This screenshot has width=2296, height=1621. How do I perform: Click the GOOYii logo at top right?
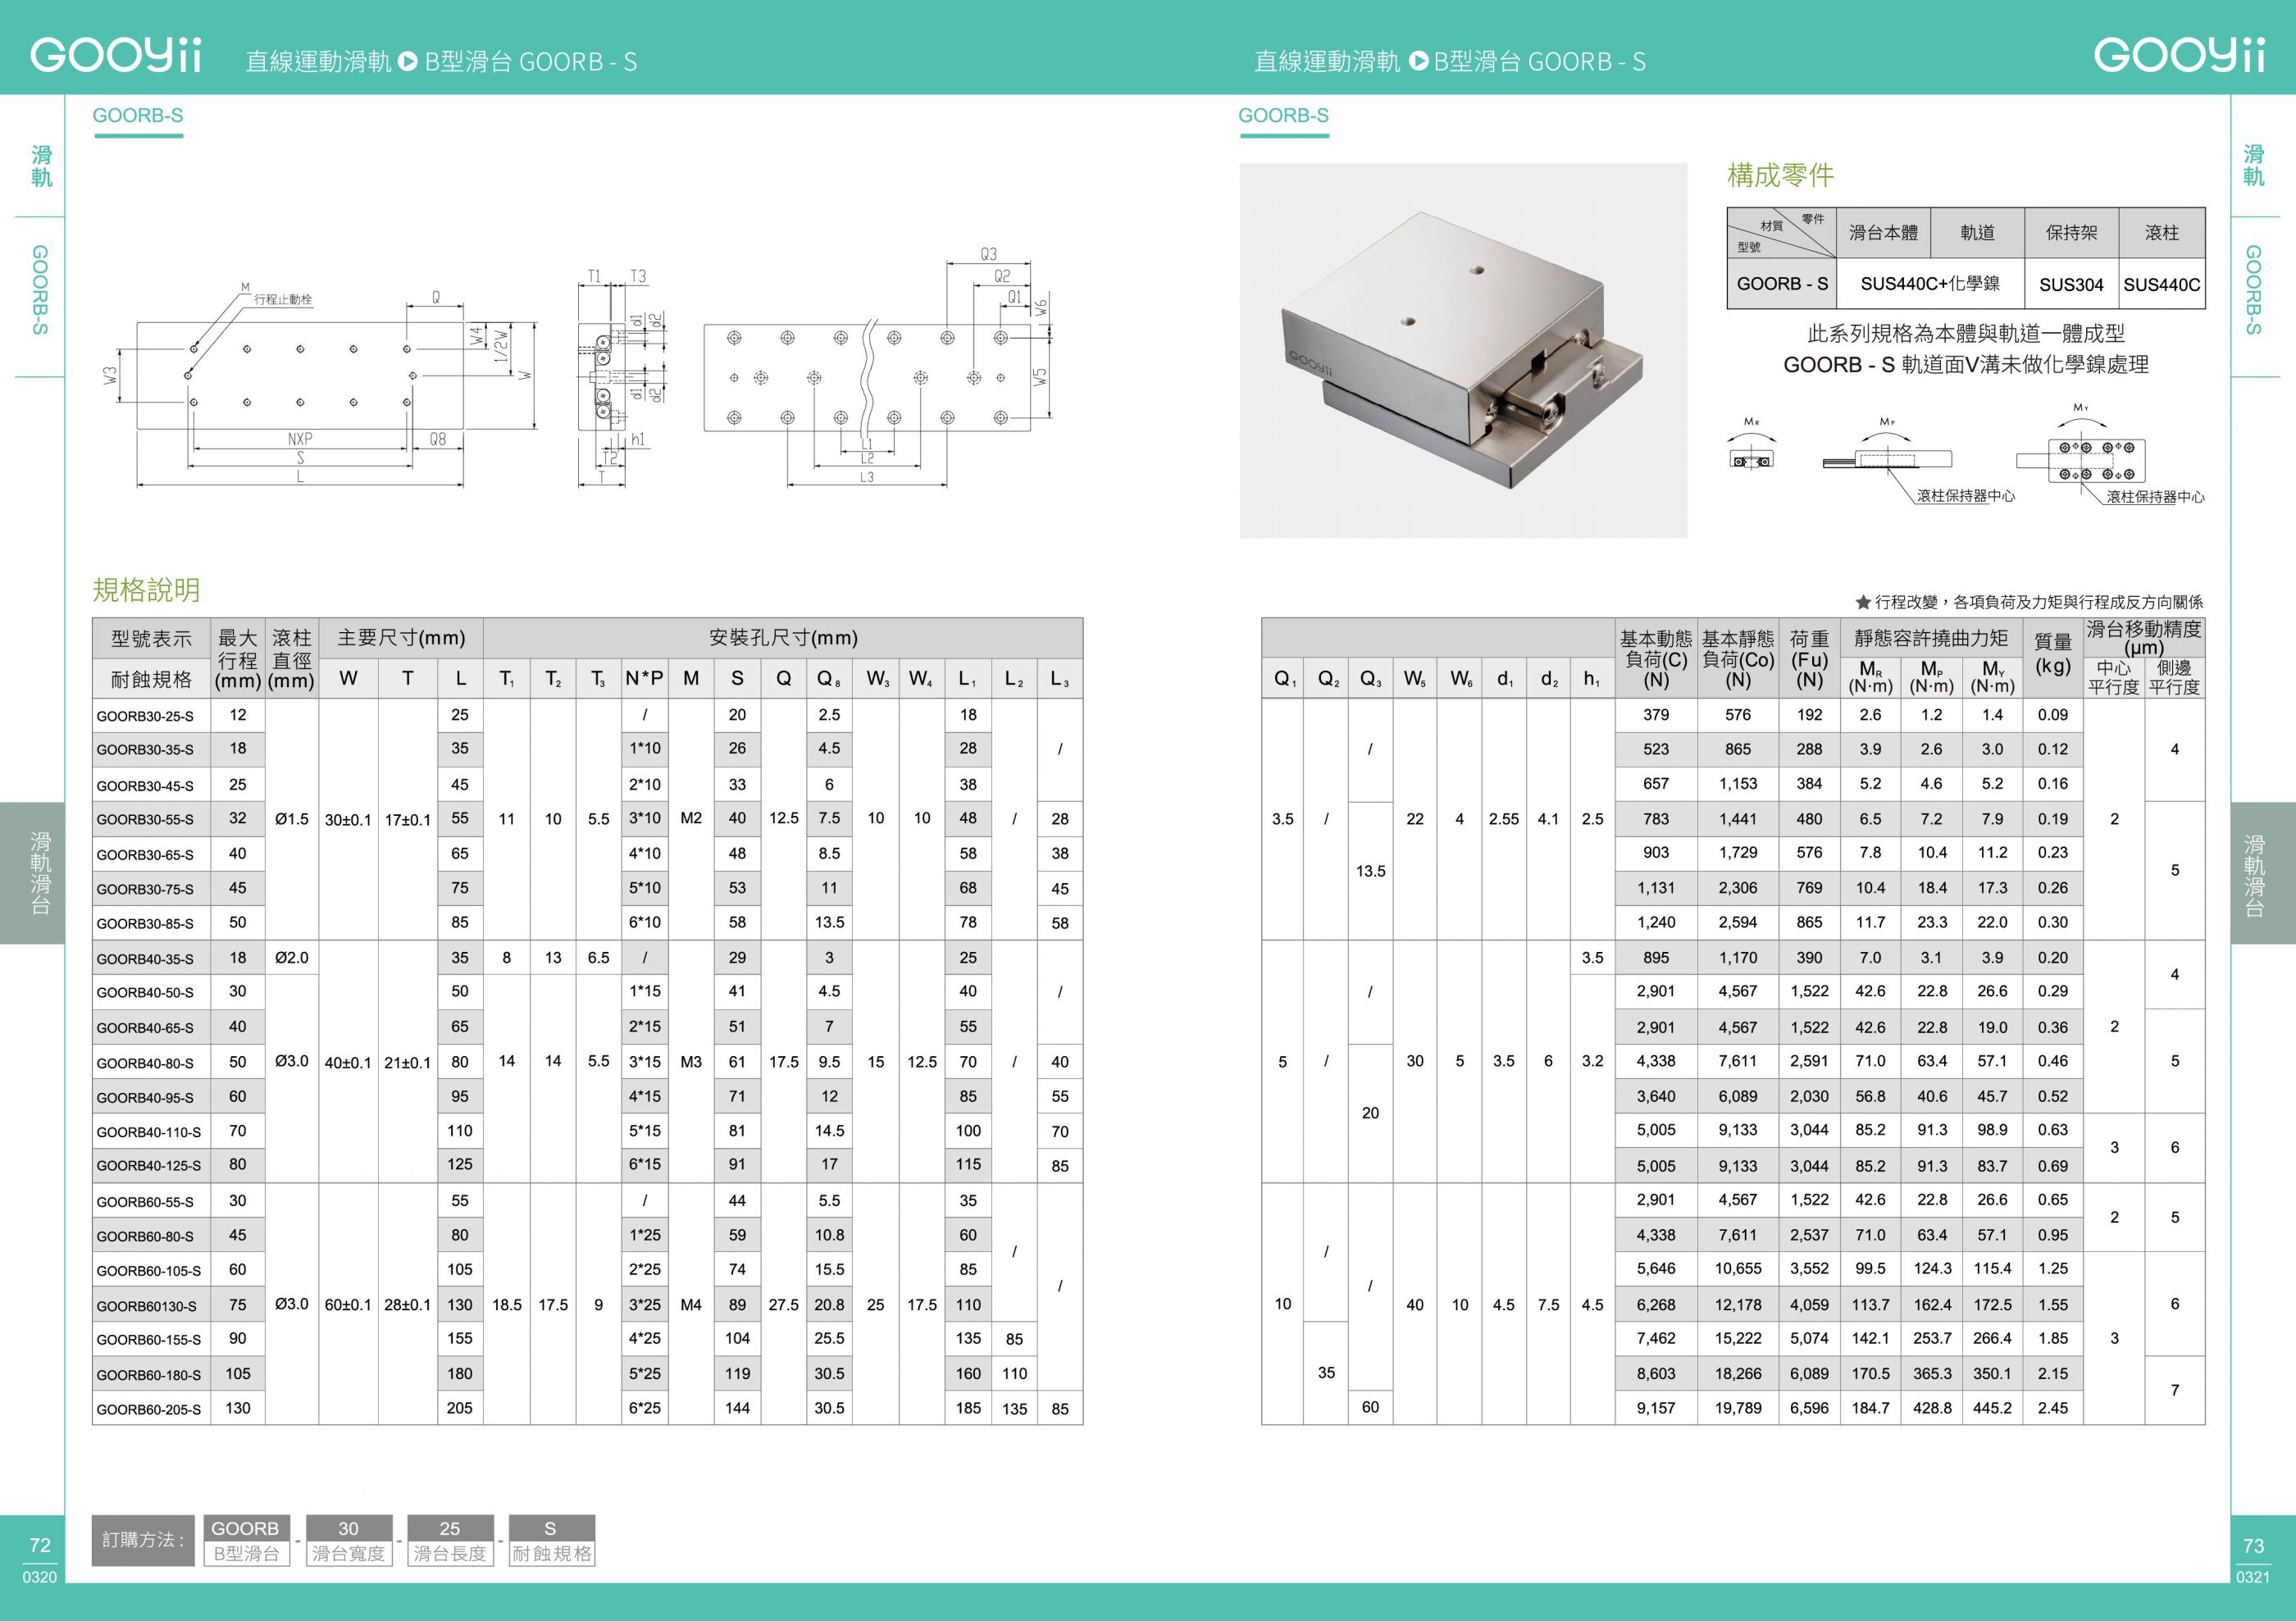[2180, 55]
